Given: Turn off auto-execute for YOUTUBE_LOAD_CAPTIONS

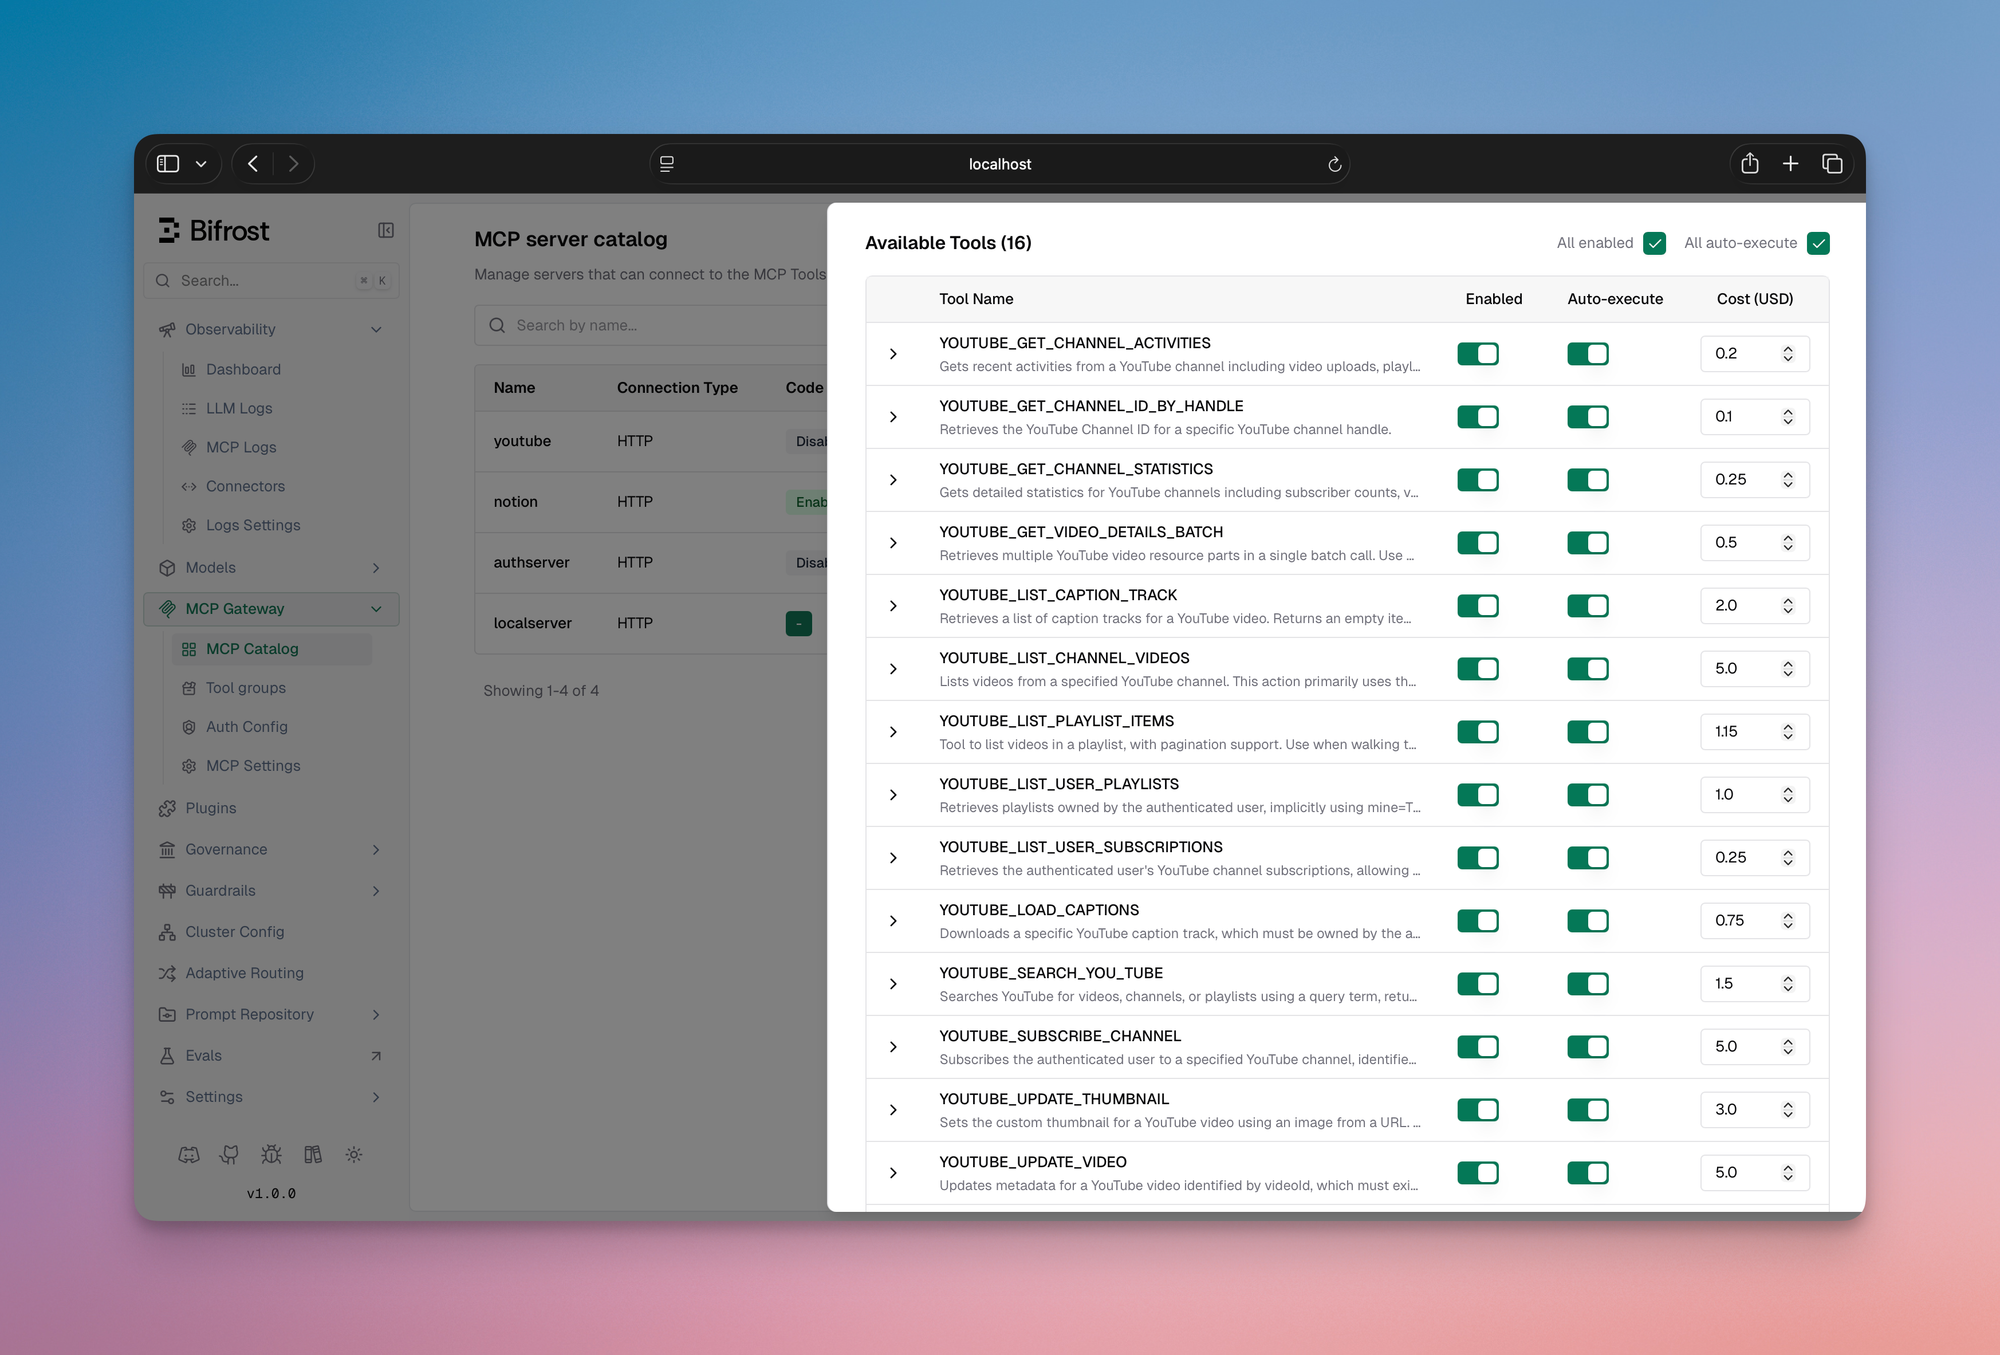Looking at the screenshot, I should point(1587,921).
